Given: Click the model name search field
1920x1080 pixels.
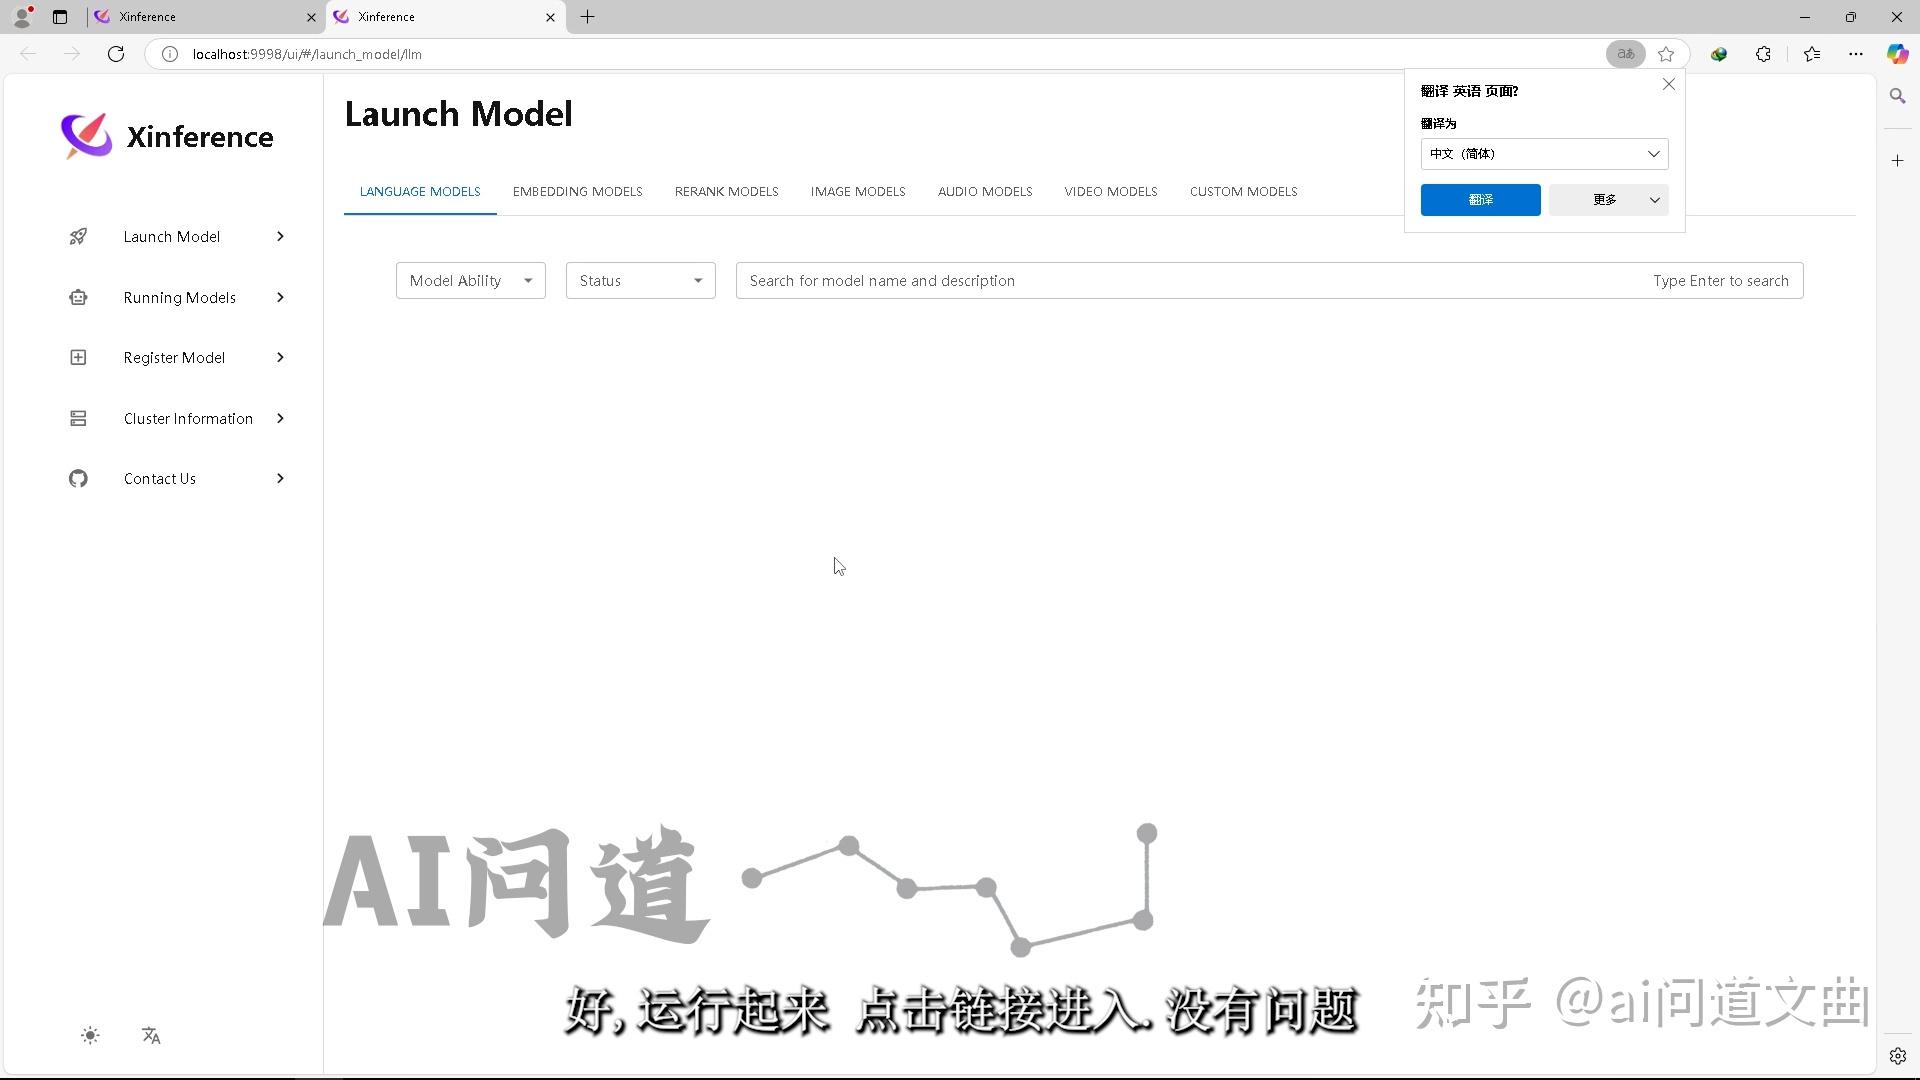Looking at the screenshot, I should point(1270,281).
